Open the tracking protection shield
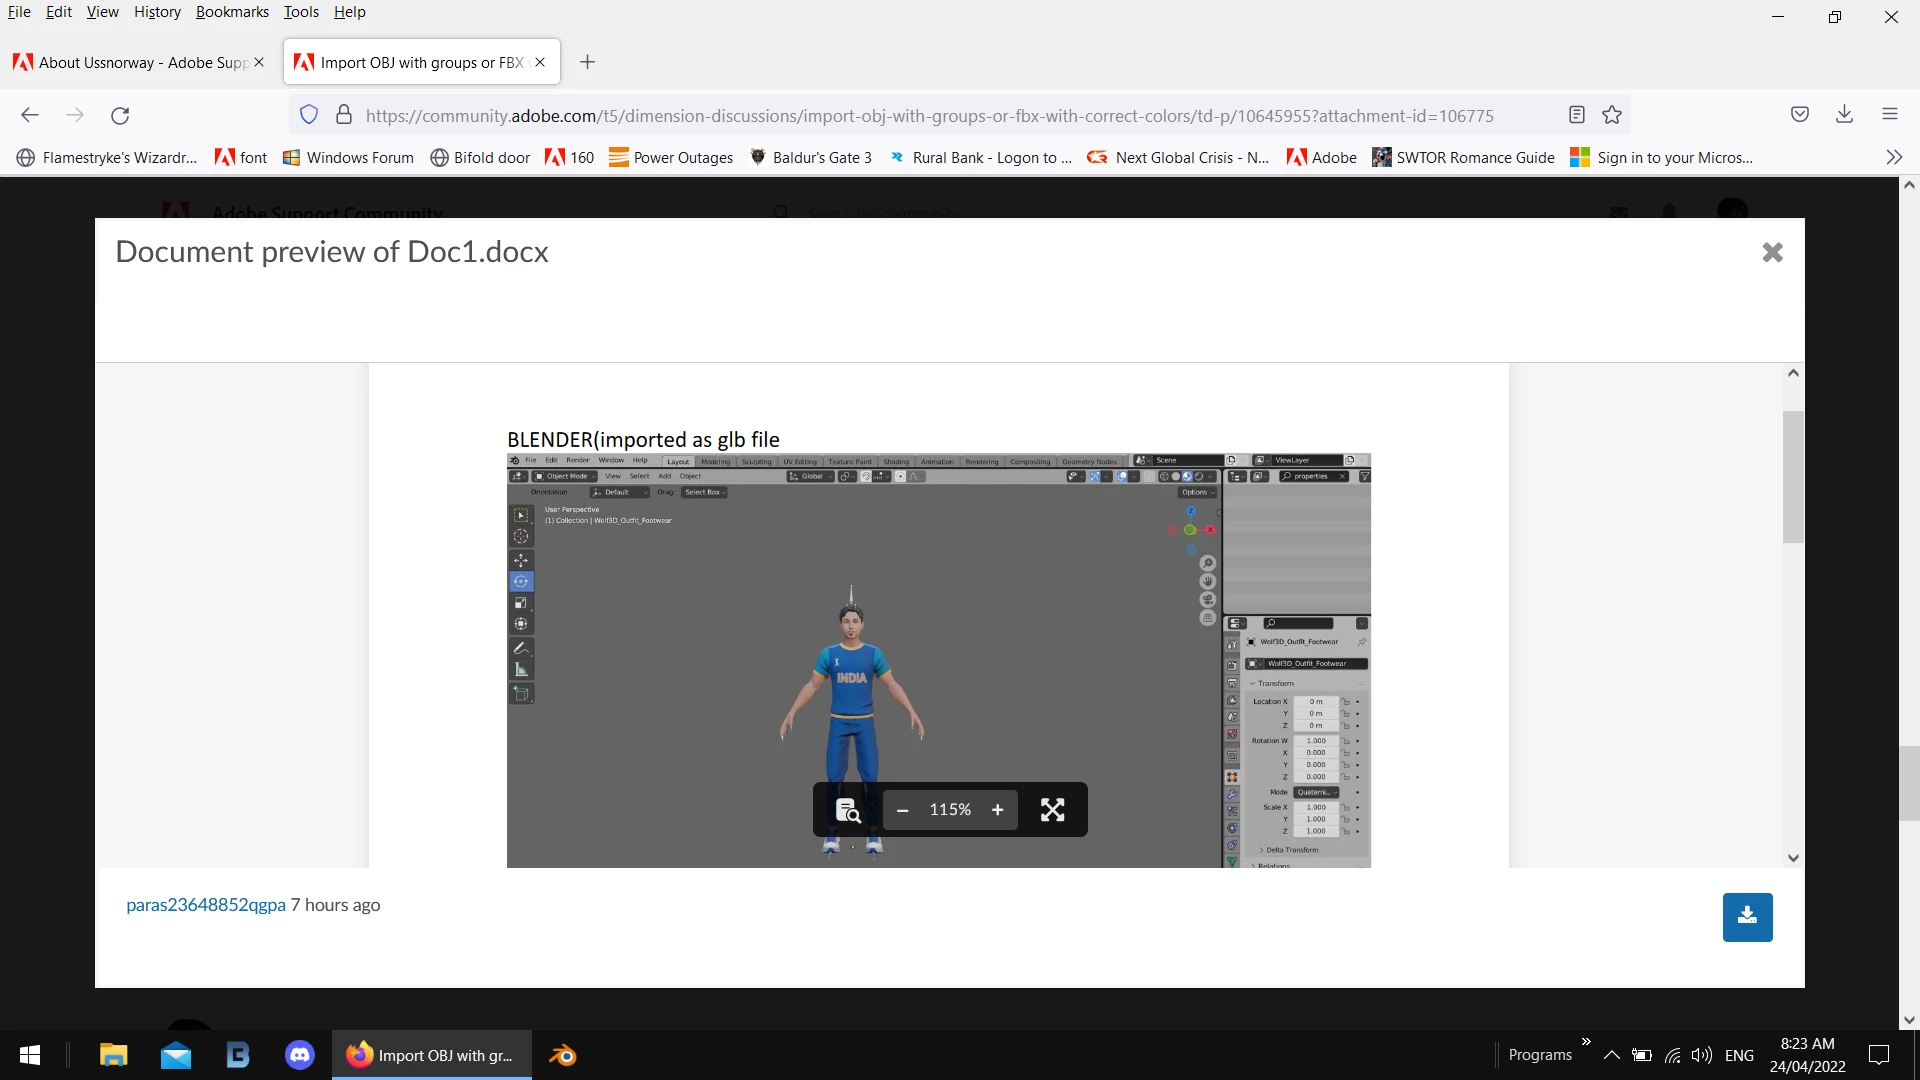Viewport: 1920px width, 1080px height. coord(309,115)
